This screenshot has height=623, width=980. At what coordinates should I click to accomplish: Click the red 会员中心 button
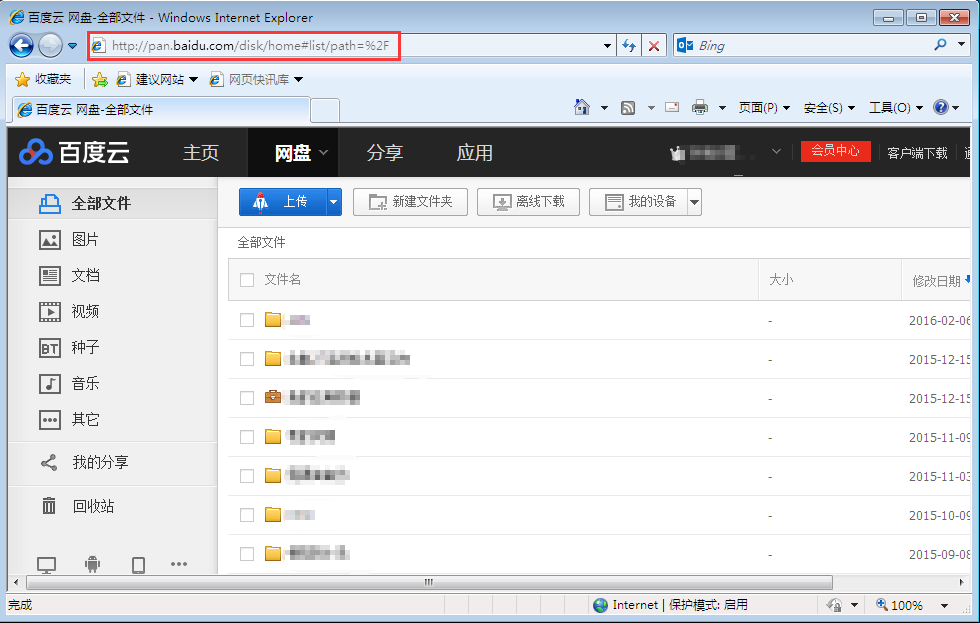point(836,151)
